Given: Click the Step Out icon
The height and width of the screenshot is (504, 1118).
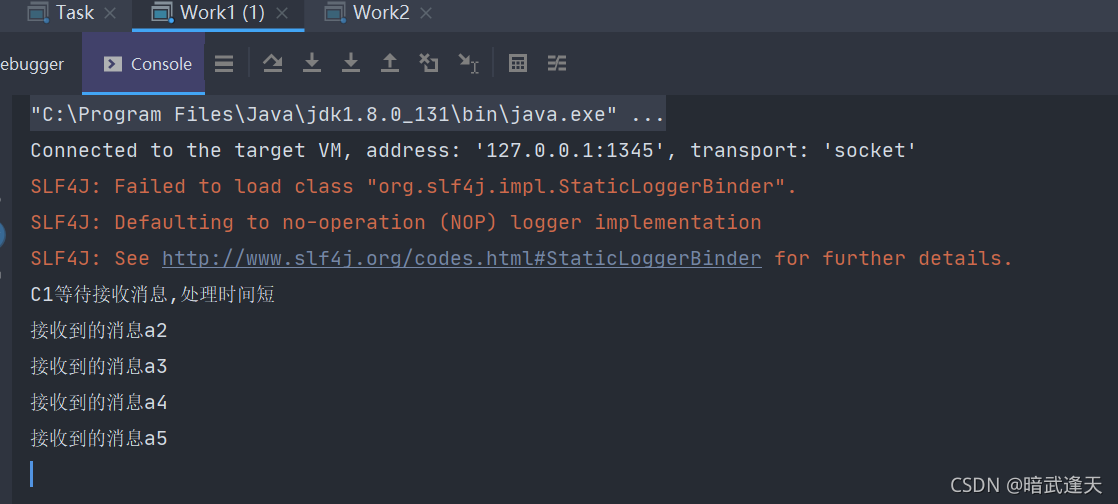Looking at the screenshot, I should pyautogui.click(x=389, y=63).
